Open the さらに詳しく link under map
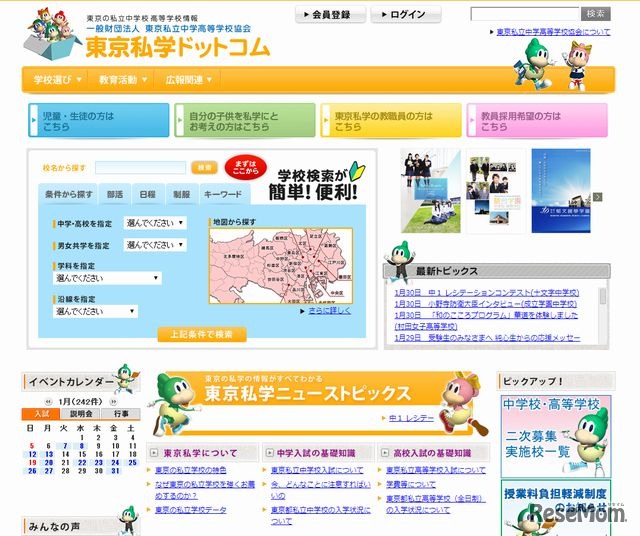The height and width of the screenshot is (536, 640). [329, 311]
